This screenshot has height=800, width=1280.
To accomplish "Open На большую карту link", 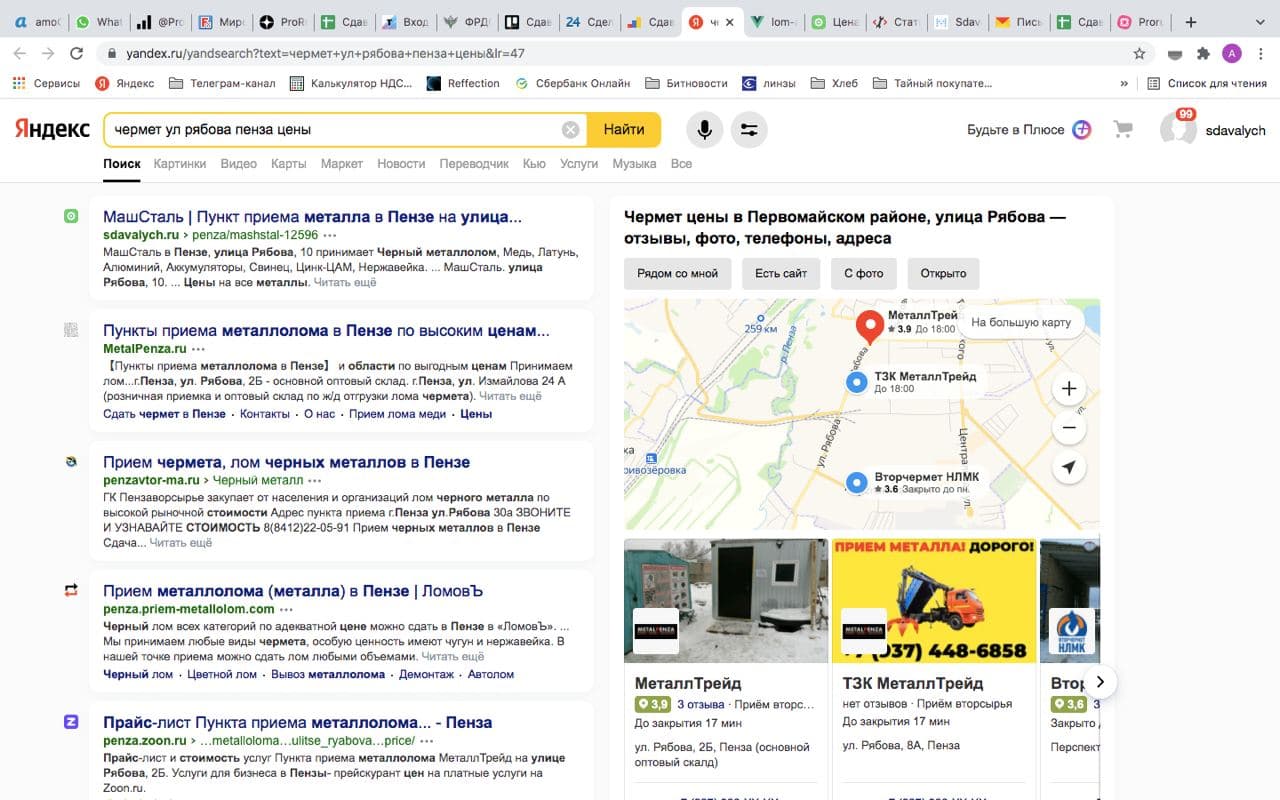I will coord(1021,322).
